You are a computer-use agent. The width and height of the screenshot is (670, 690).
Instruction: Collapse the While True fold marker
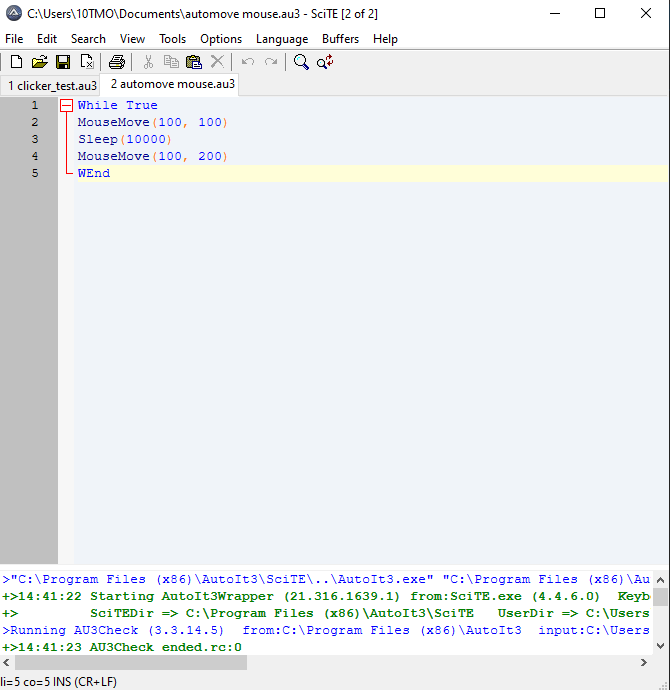click(x=66, y=105)
